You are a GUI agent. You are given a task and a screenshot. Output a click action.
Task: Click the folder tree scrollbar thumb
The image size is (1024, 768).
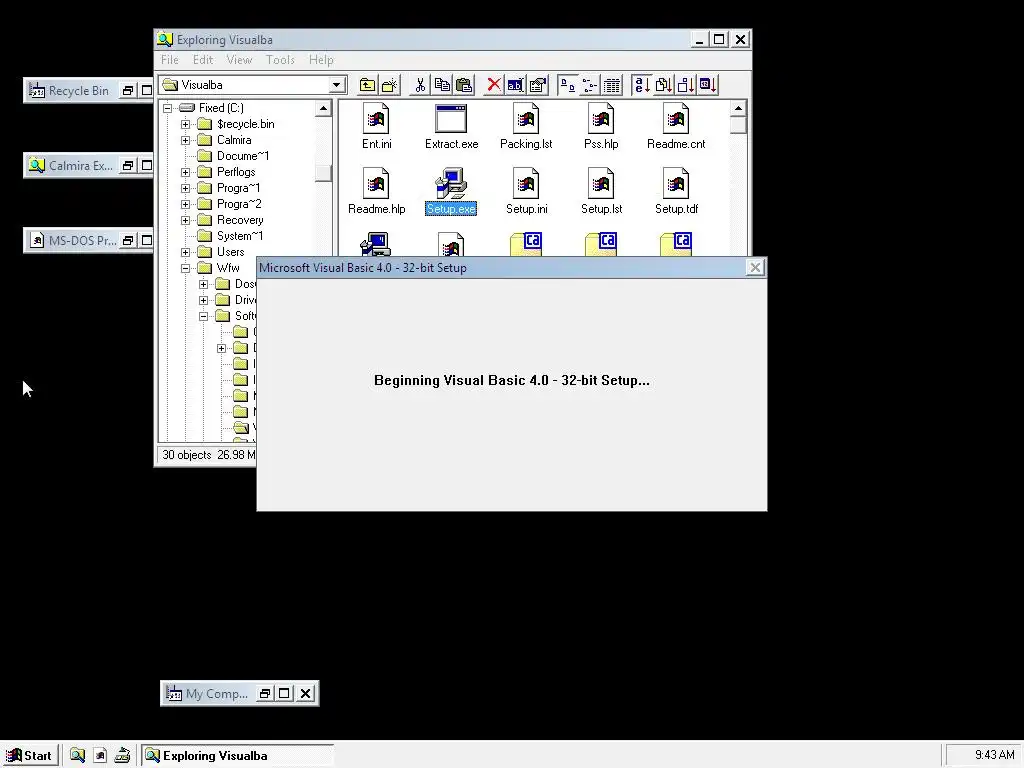[x=323, y=173]
